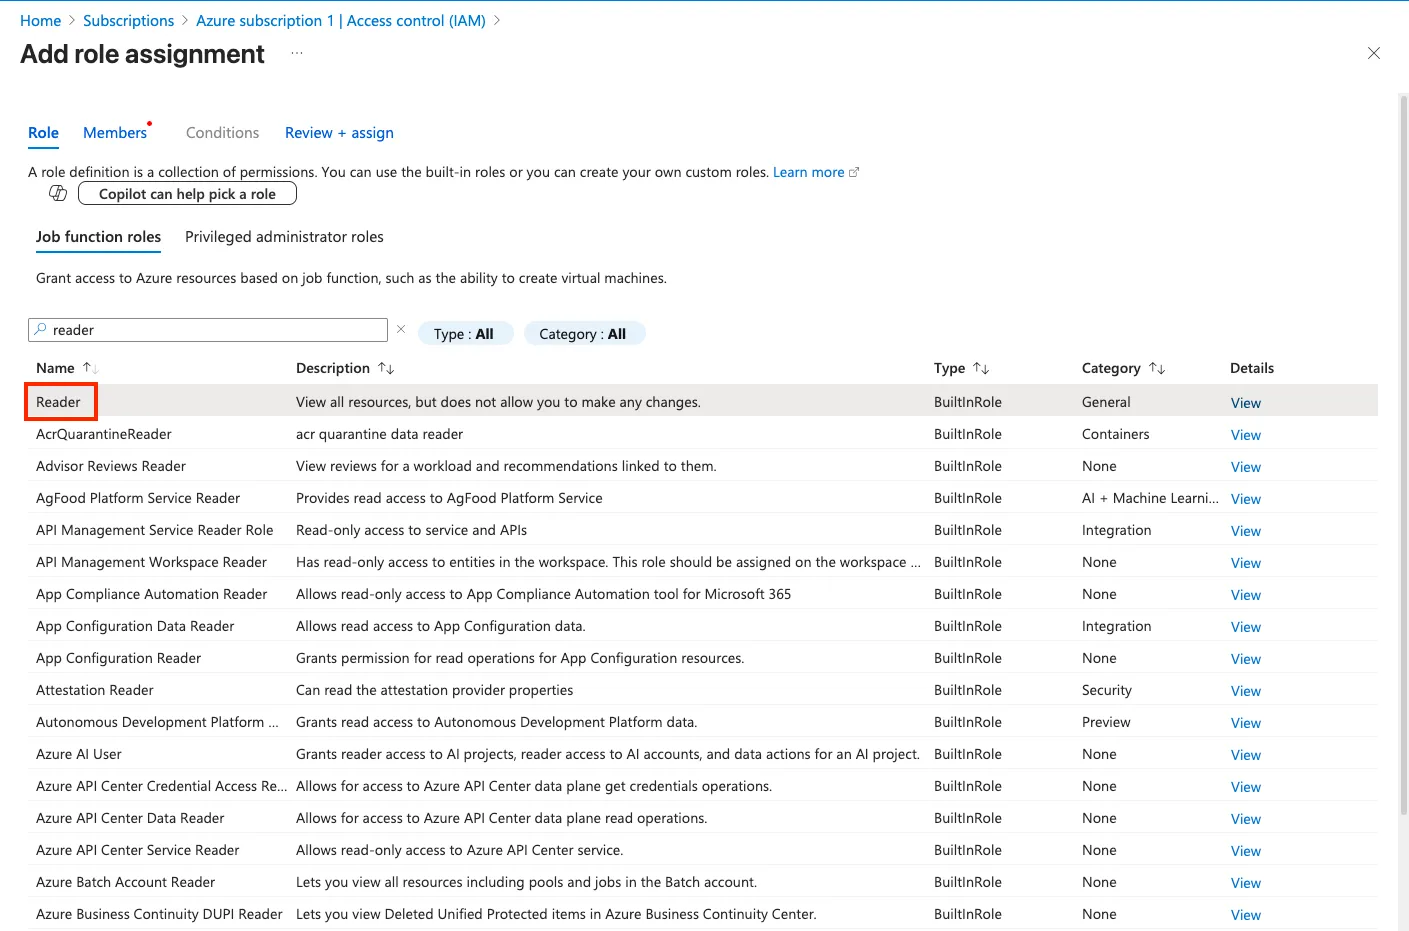Sort roles by Name column arrow
Image resolution: width=1409 pixels, height=931 pixels.
(x=89, y=368)
